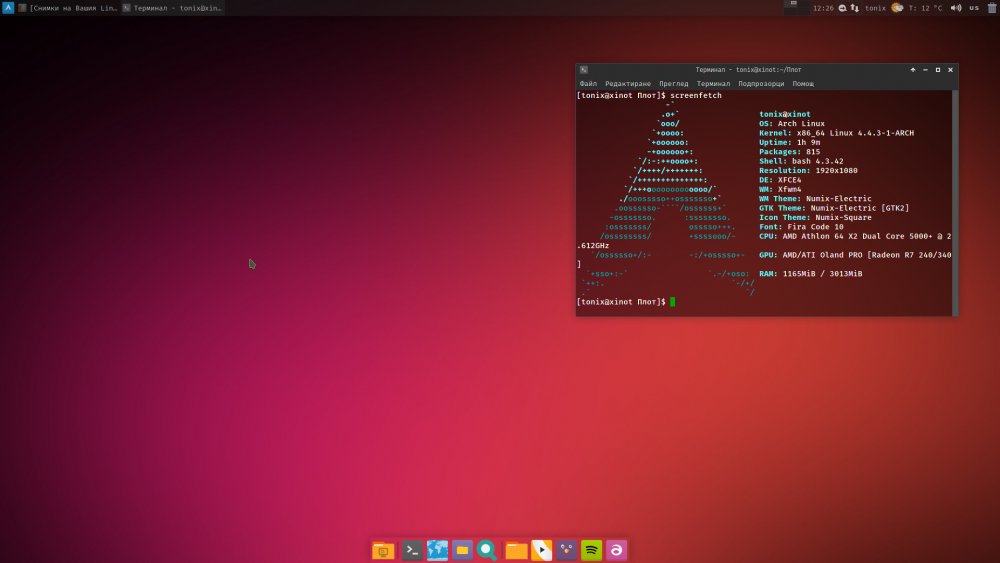
Task: Click the volume speaker icon
Action: coord(956,8)
